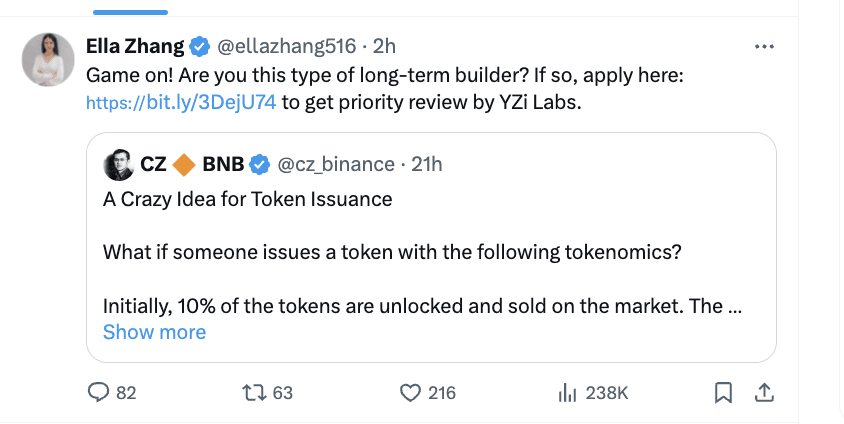Open the three-dot more options menu
844x424 pixels.
(764, 46)
